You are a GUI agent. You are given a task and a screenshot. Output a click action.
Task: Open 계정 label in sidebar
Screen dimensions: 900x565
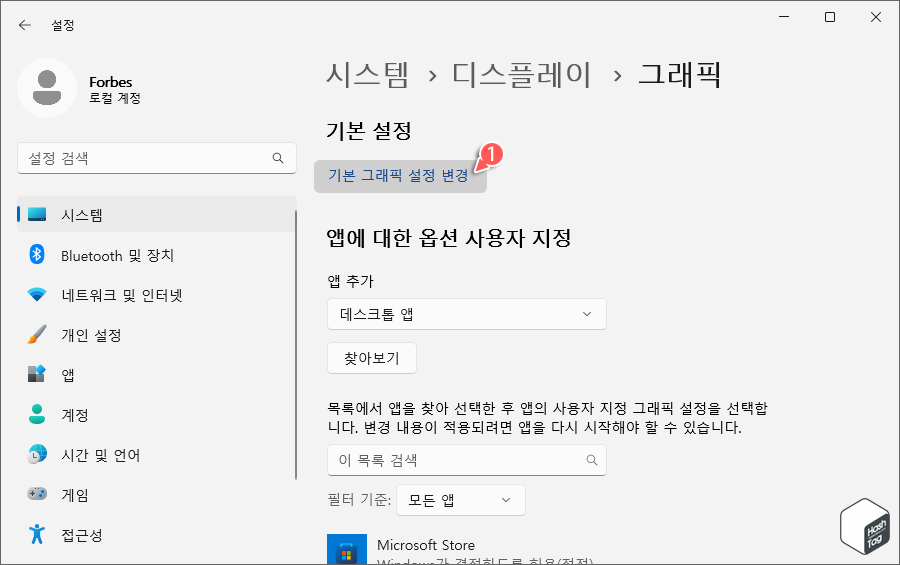[x=75, y=415]
